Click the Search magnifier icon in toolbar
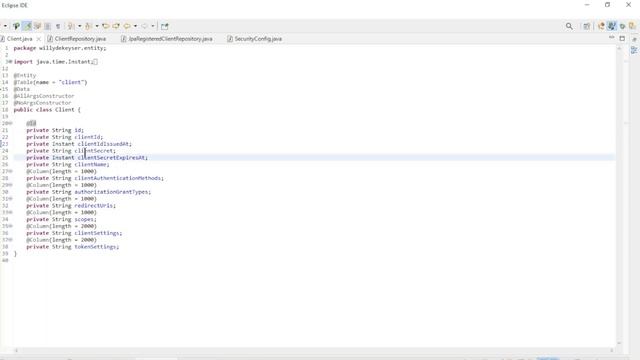 click(x=569, y=26)
